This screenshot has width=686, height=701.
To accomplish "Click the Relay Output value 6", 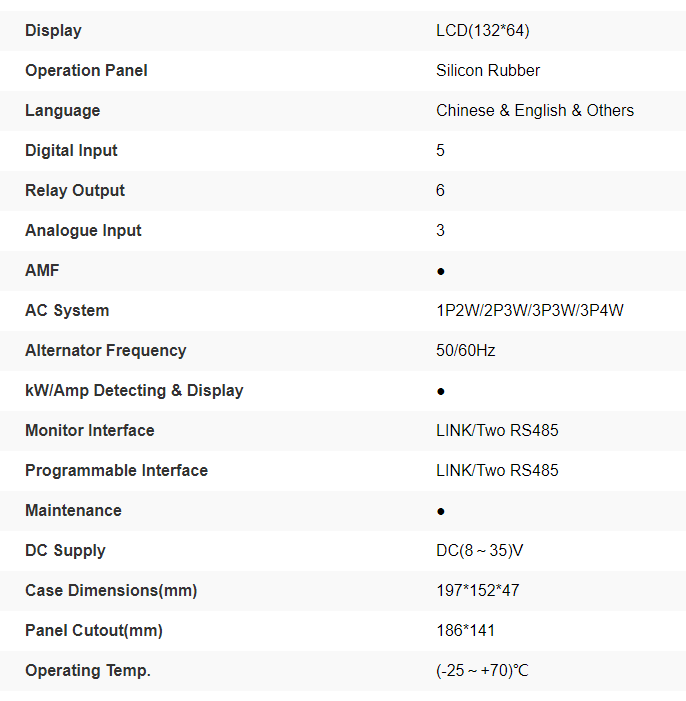I will pyautogui.click(x=441, y=191).
